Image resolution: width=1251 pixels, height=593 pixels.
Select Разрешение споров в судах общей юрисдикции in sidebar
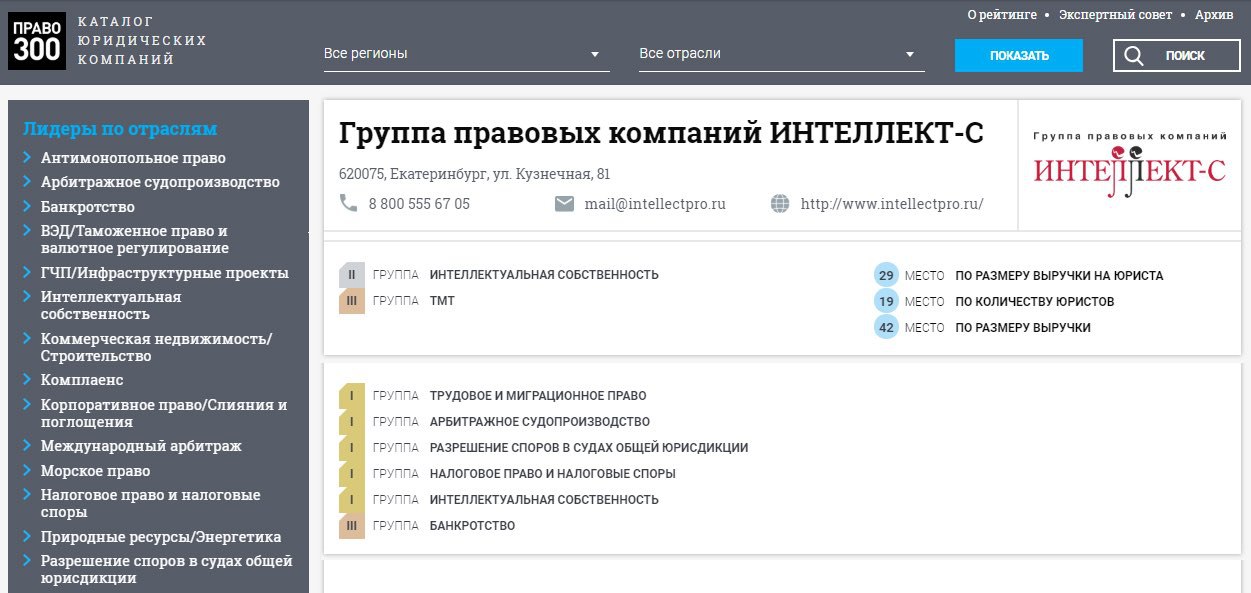(x=166, y=569)
